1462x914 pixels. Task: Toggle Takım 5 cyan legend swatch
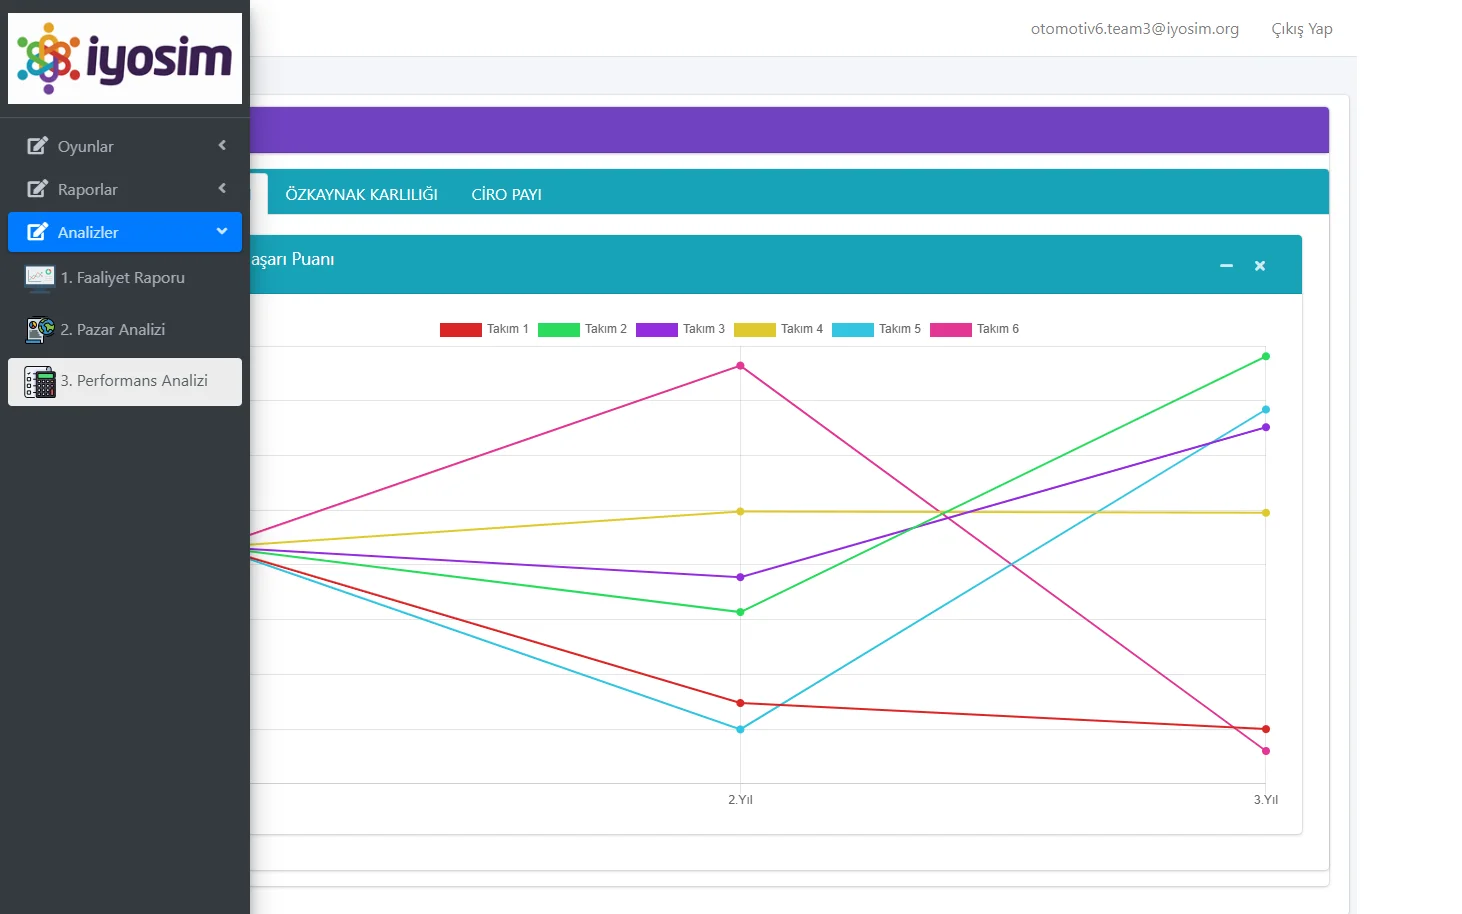point(853,330)
